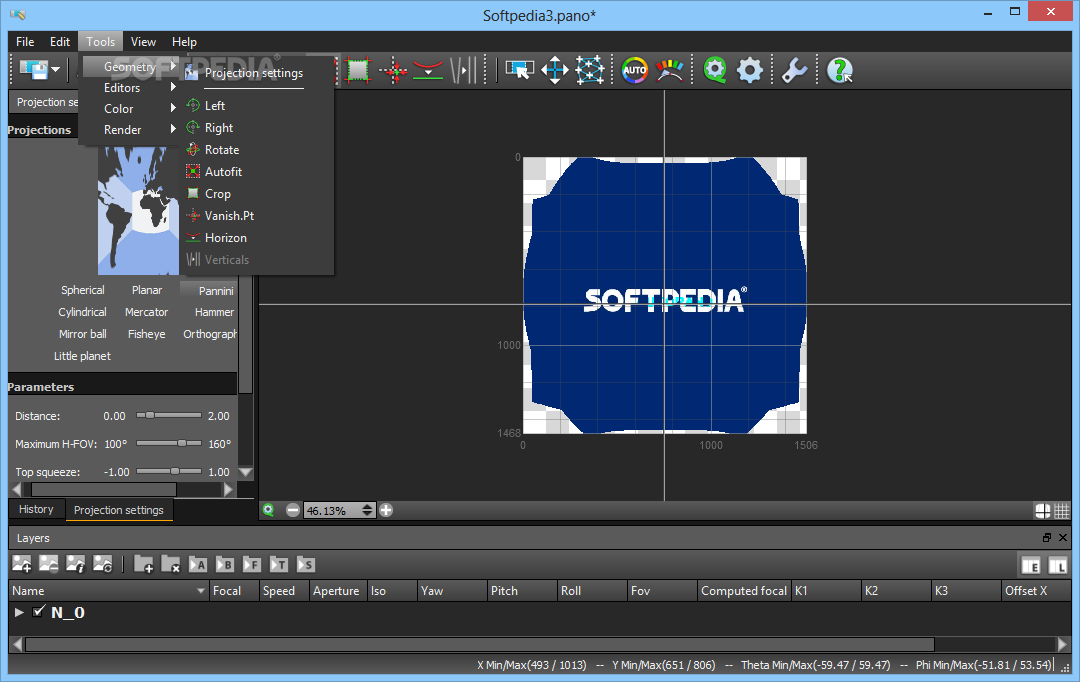Select the Mercator projection

coord(147,312)
